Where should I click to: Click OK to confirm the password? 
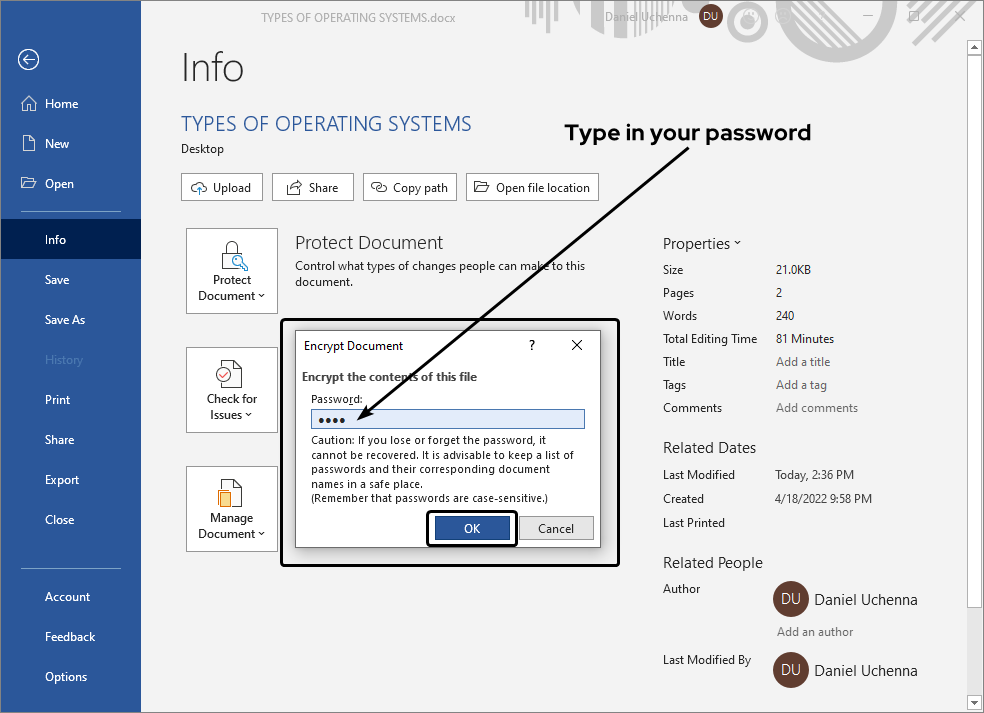[x=471, y=528]
